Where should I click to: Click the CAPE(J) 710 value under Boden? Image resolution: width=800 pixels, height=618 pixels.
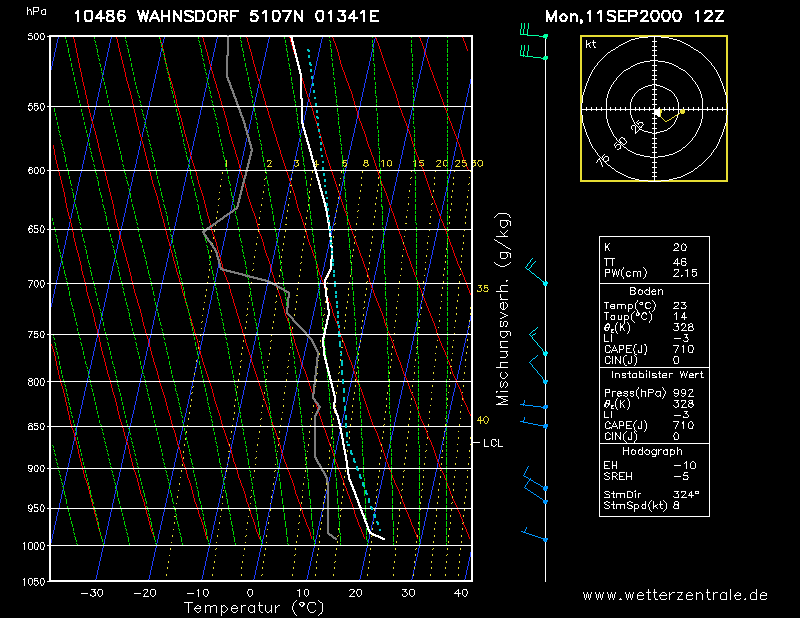(x=684, y=349)
